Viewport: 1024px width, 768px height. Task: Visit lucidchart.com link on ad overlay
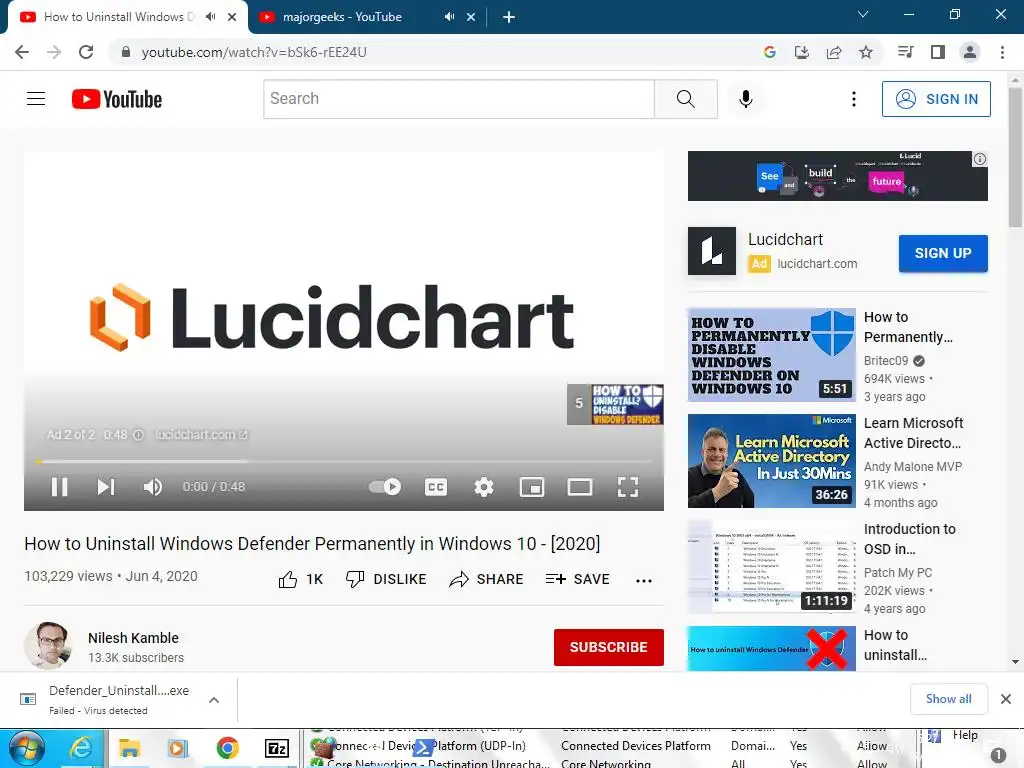pos(201,435)
